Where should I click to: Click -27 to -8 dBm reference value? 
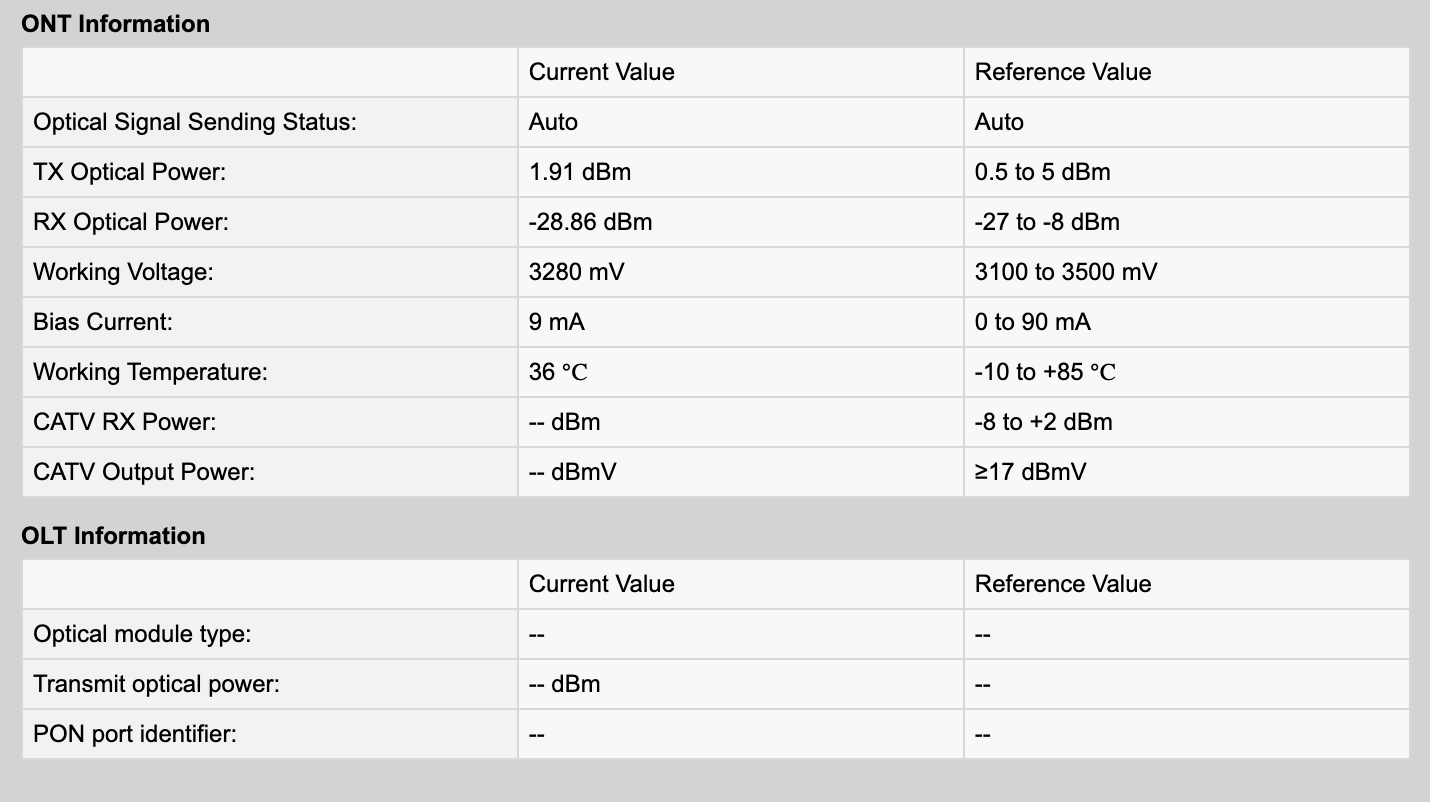pyautogui.click(x=1047, y=222)
